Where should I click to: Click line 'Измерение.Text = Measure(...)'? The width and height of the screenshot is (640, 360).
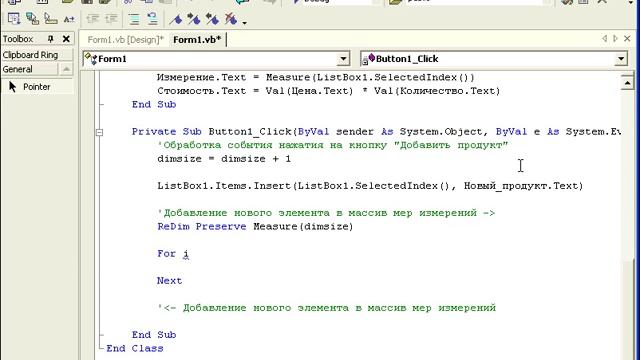tap(316, 77)
